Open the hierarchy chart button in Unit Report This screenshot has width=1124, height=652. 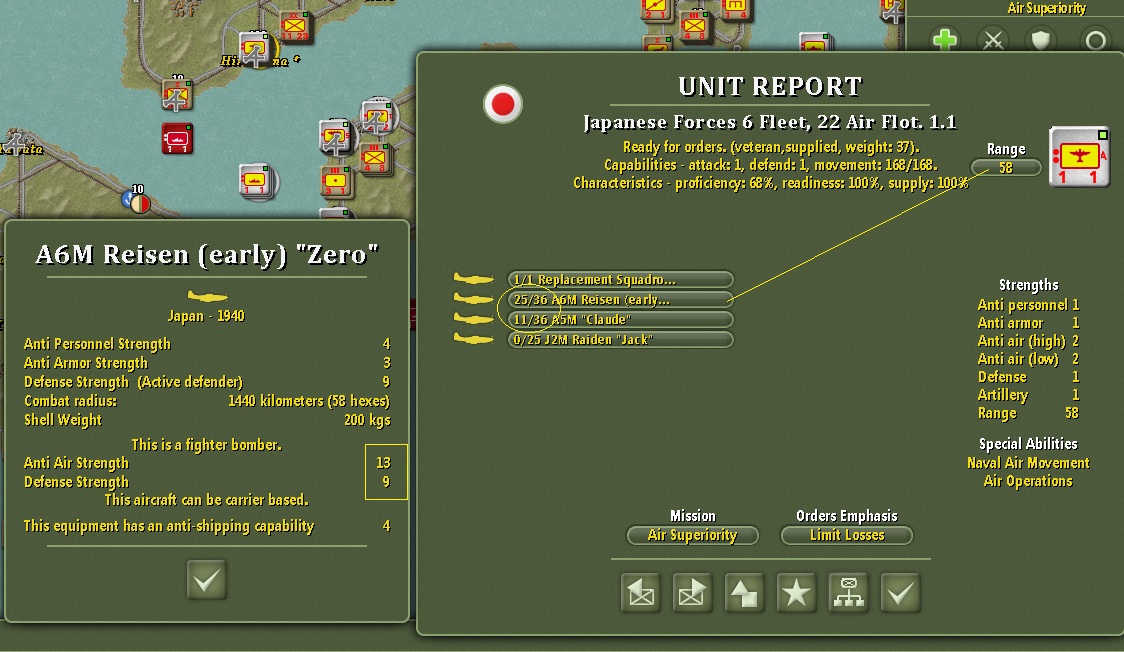[849, 593]
